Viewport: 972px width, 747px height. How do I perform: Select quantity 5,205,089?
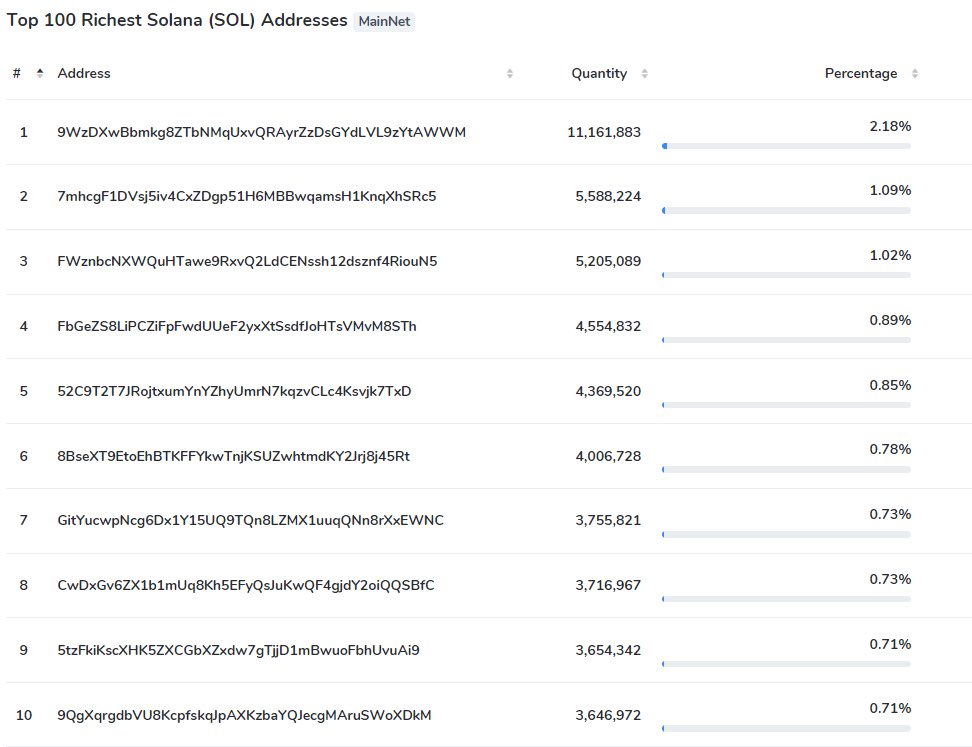click(608, 261)
